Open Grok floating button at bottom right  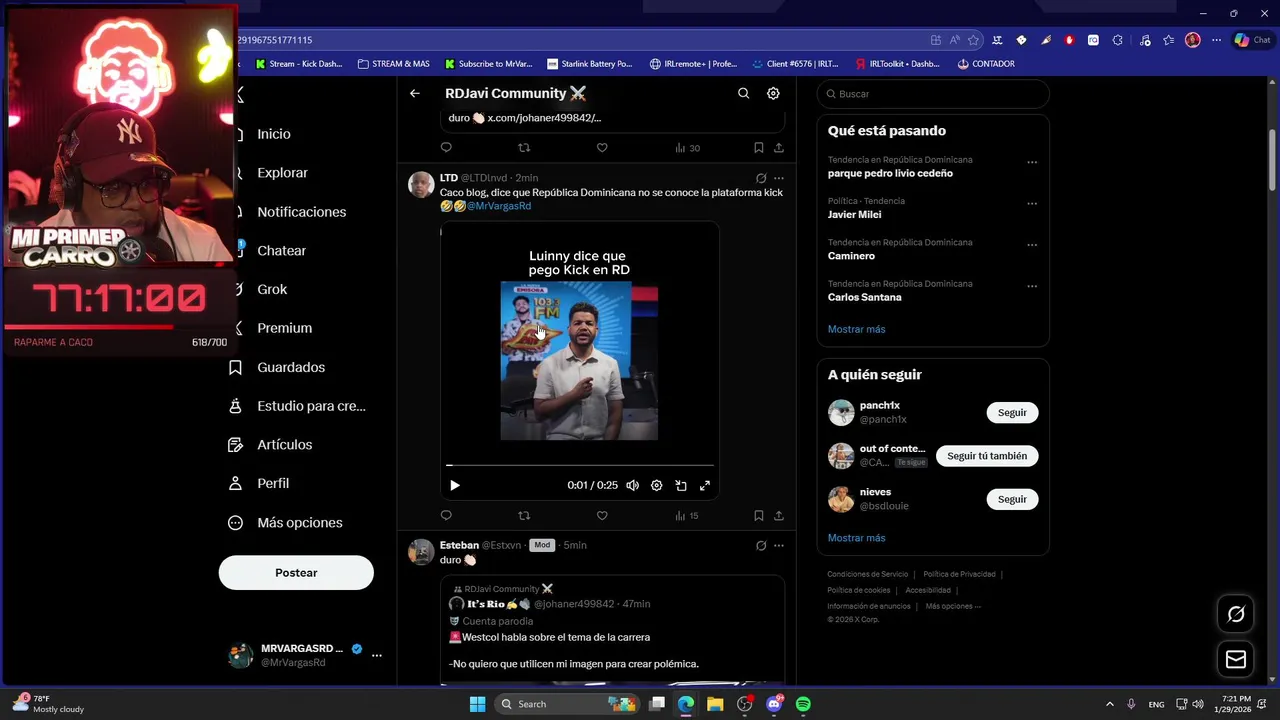[x=1236, y=614]
